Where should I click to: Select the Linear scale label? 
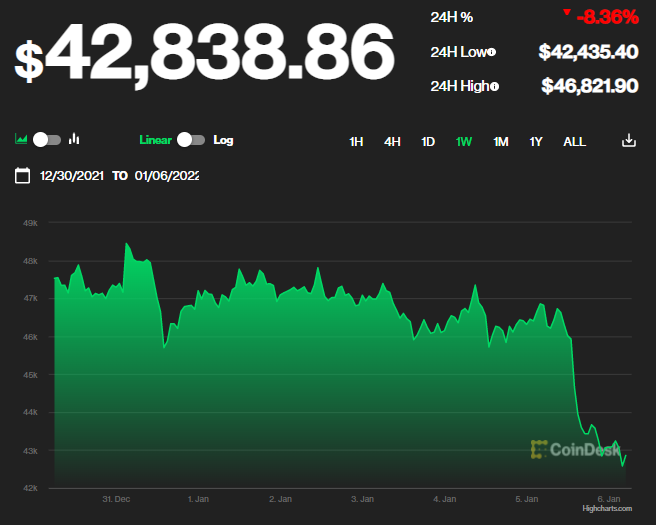(155, 140)
